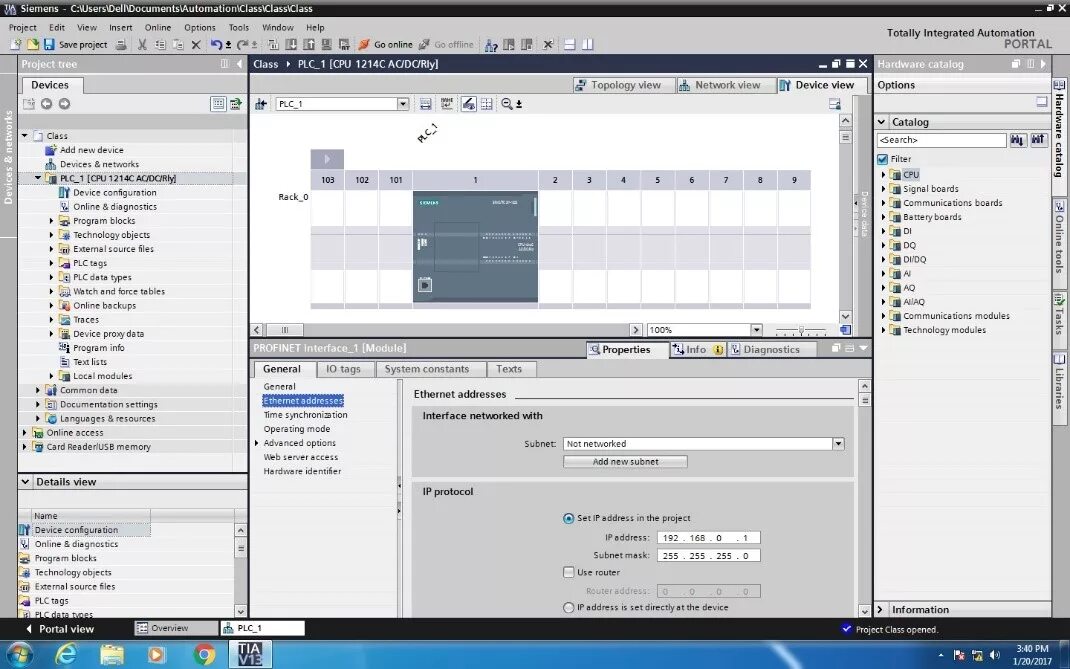The height and width of the screenshot is (669, 1070).
Task: Undo the last action
Action: [216, 44]
